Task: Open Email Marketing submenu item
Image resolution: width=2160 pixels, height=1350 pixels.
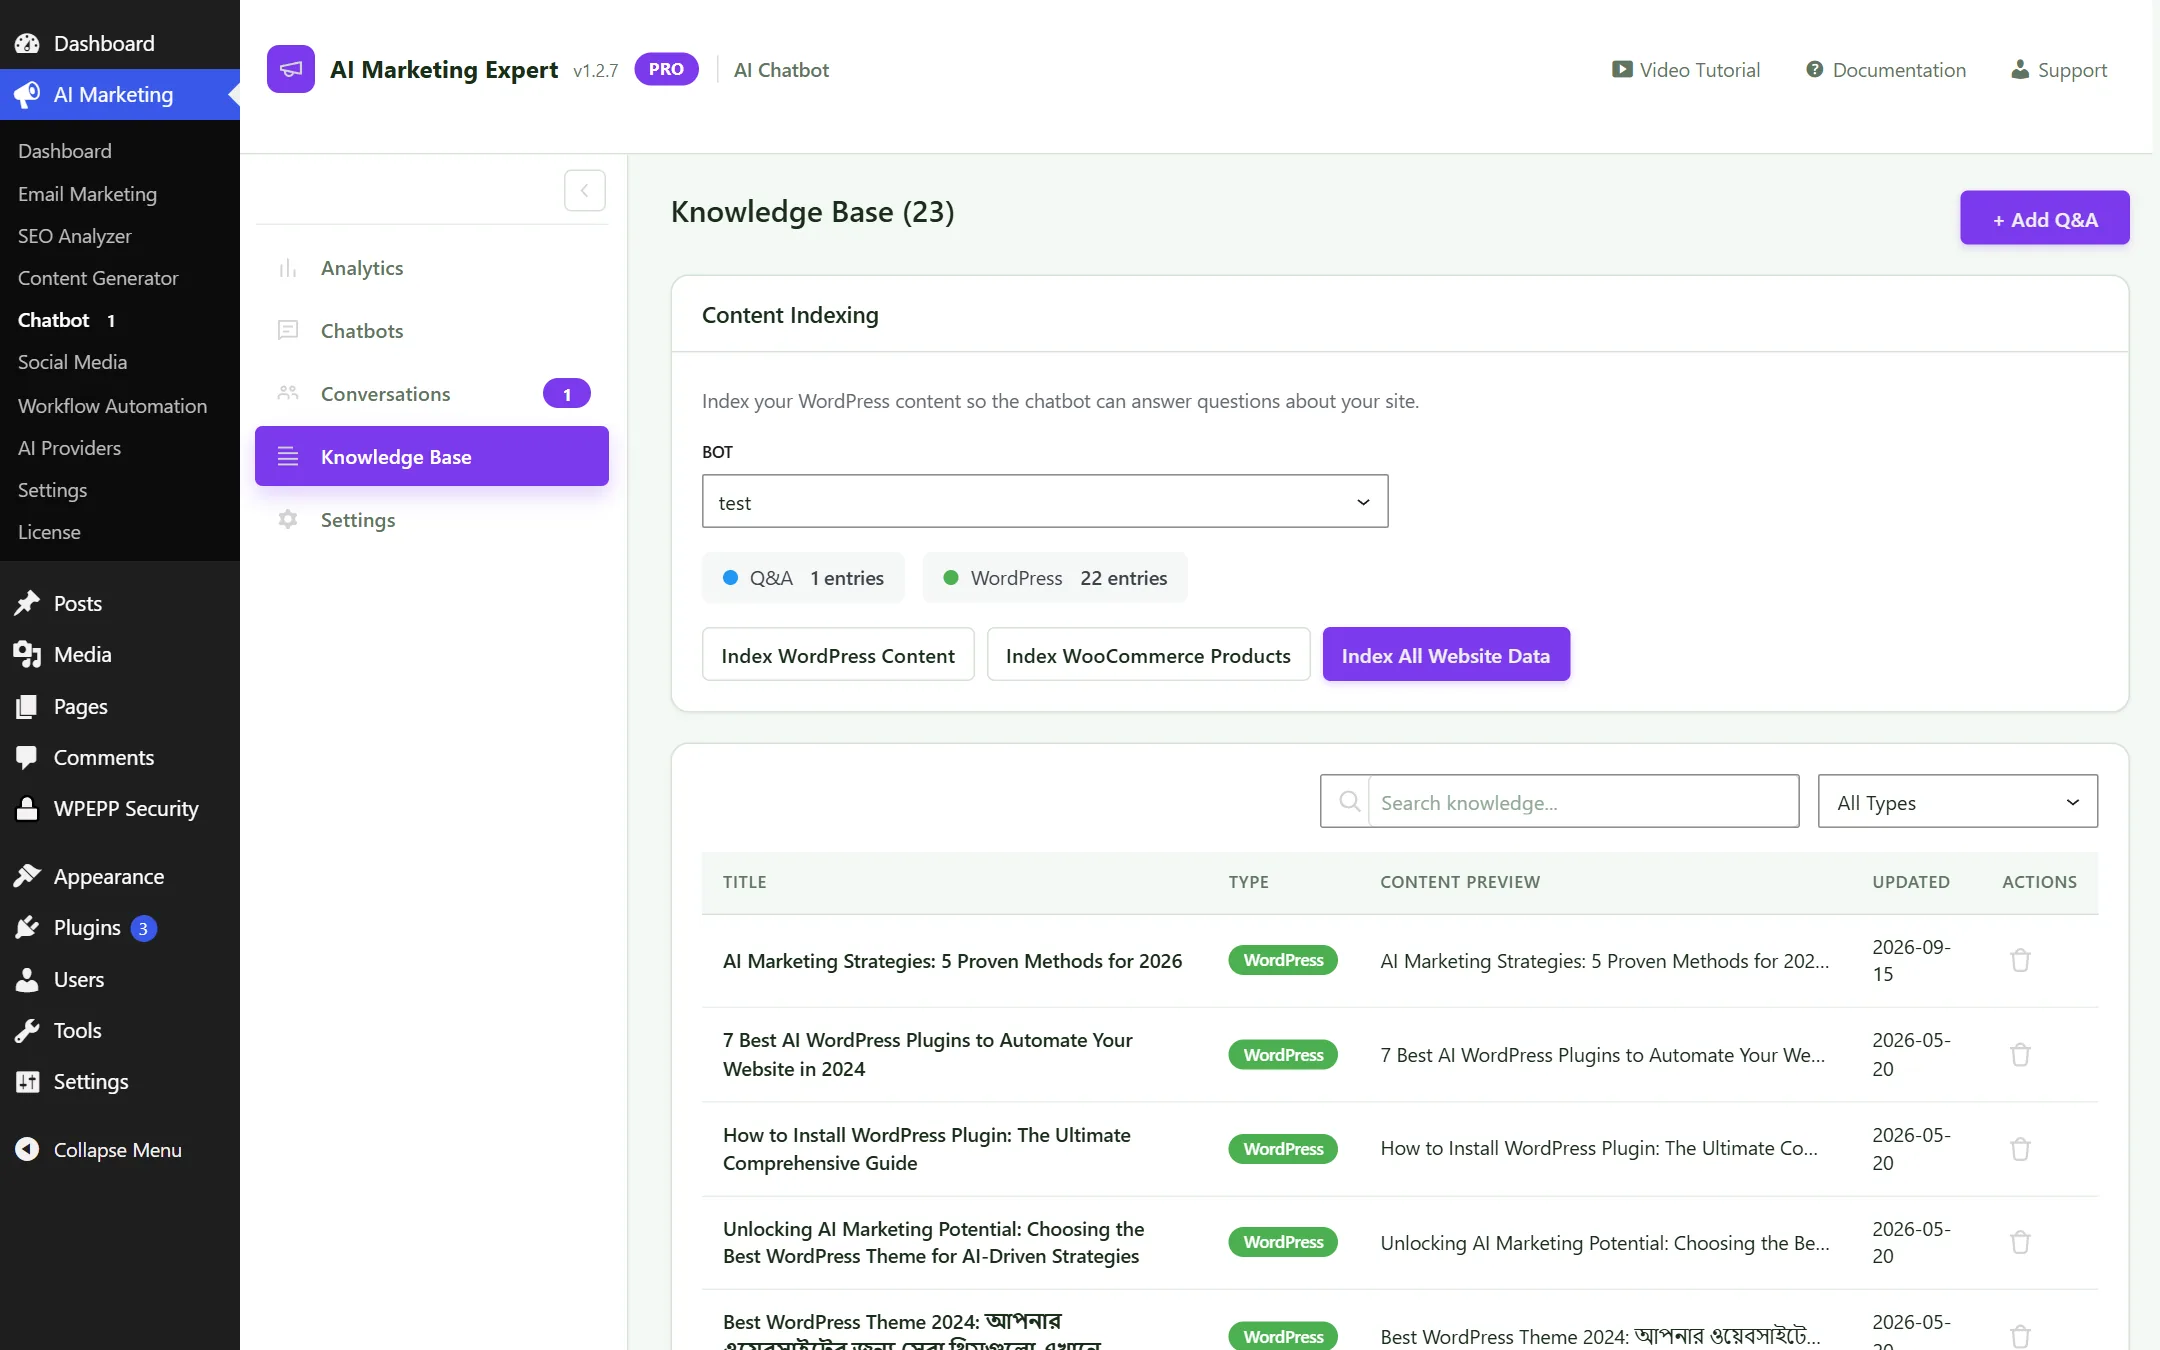Action: click(x=87, y=194)
